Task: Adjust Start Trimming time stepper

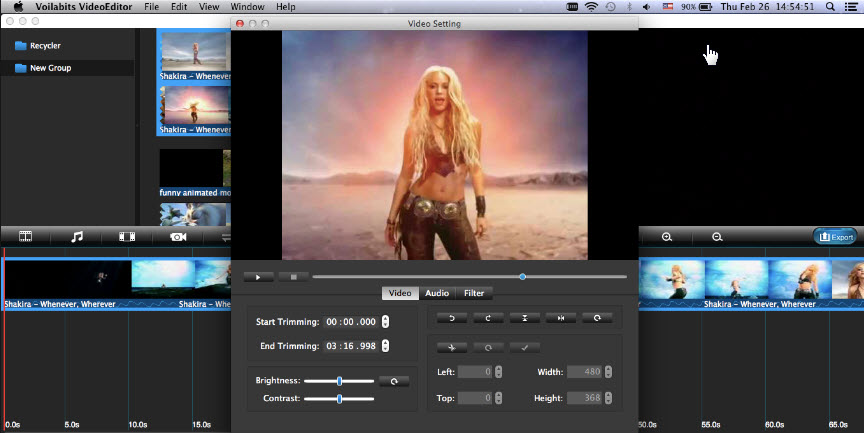Action: coord(386,322)
